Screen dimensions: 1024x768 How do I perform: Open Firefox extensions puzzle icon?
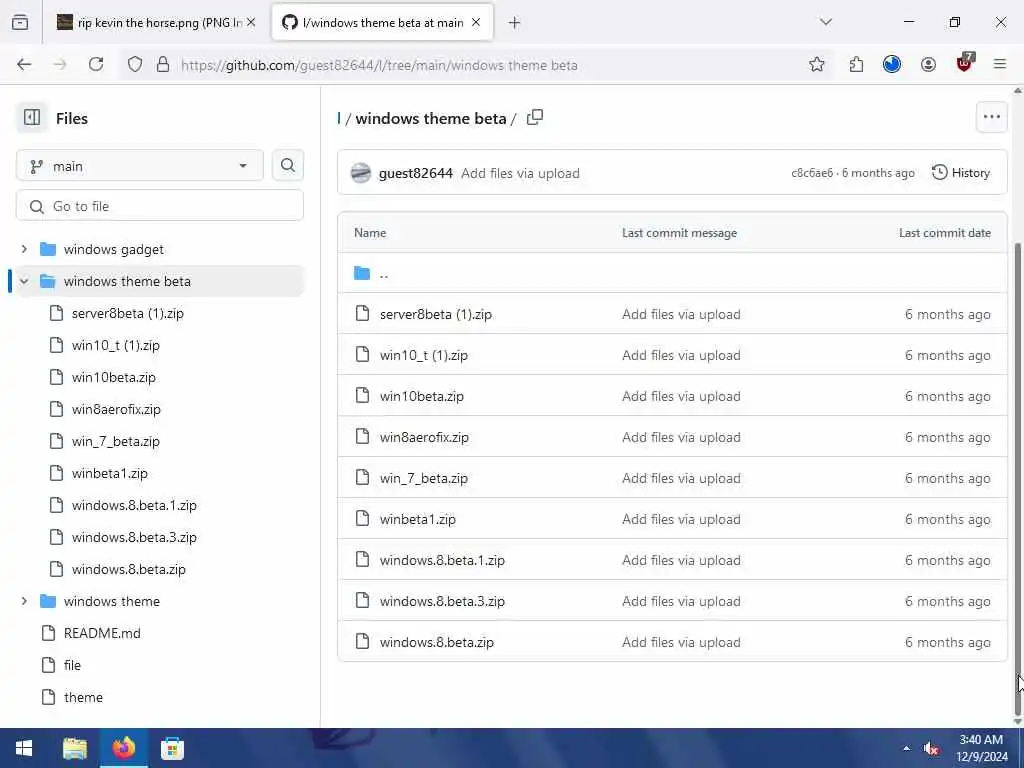856,65
